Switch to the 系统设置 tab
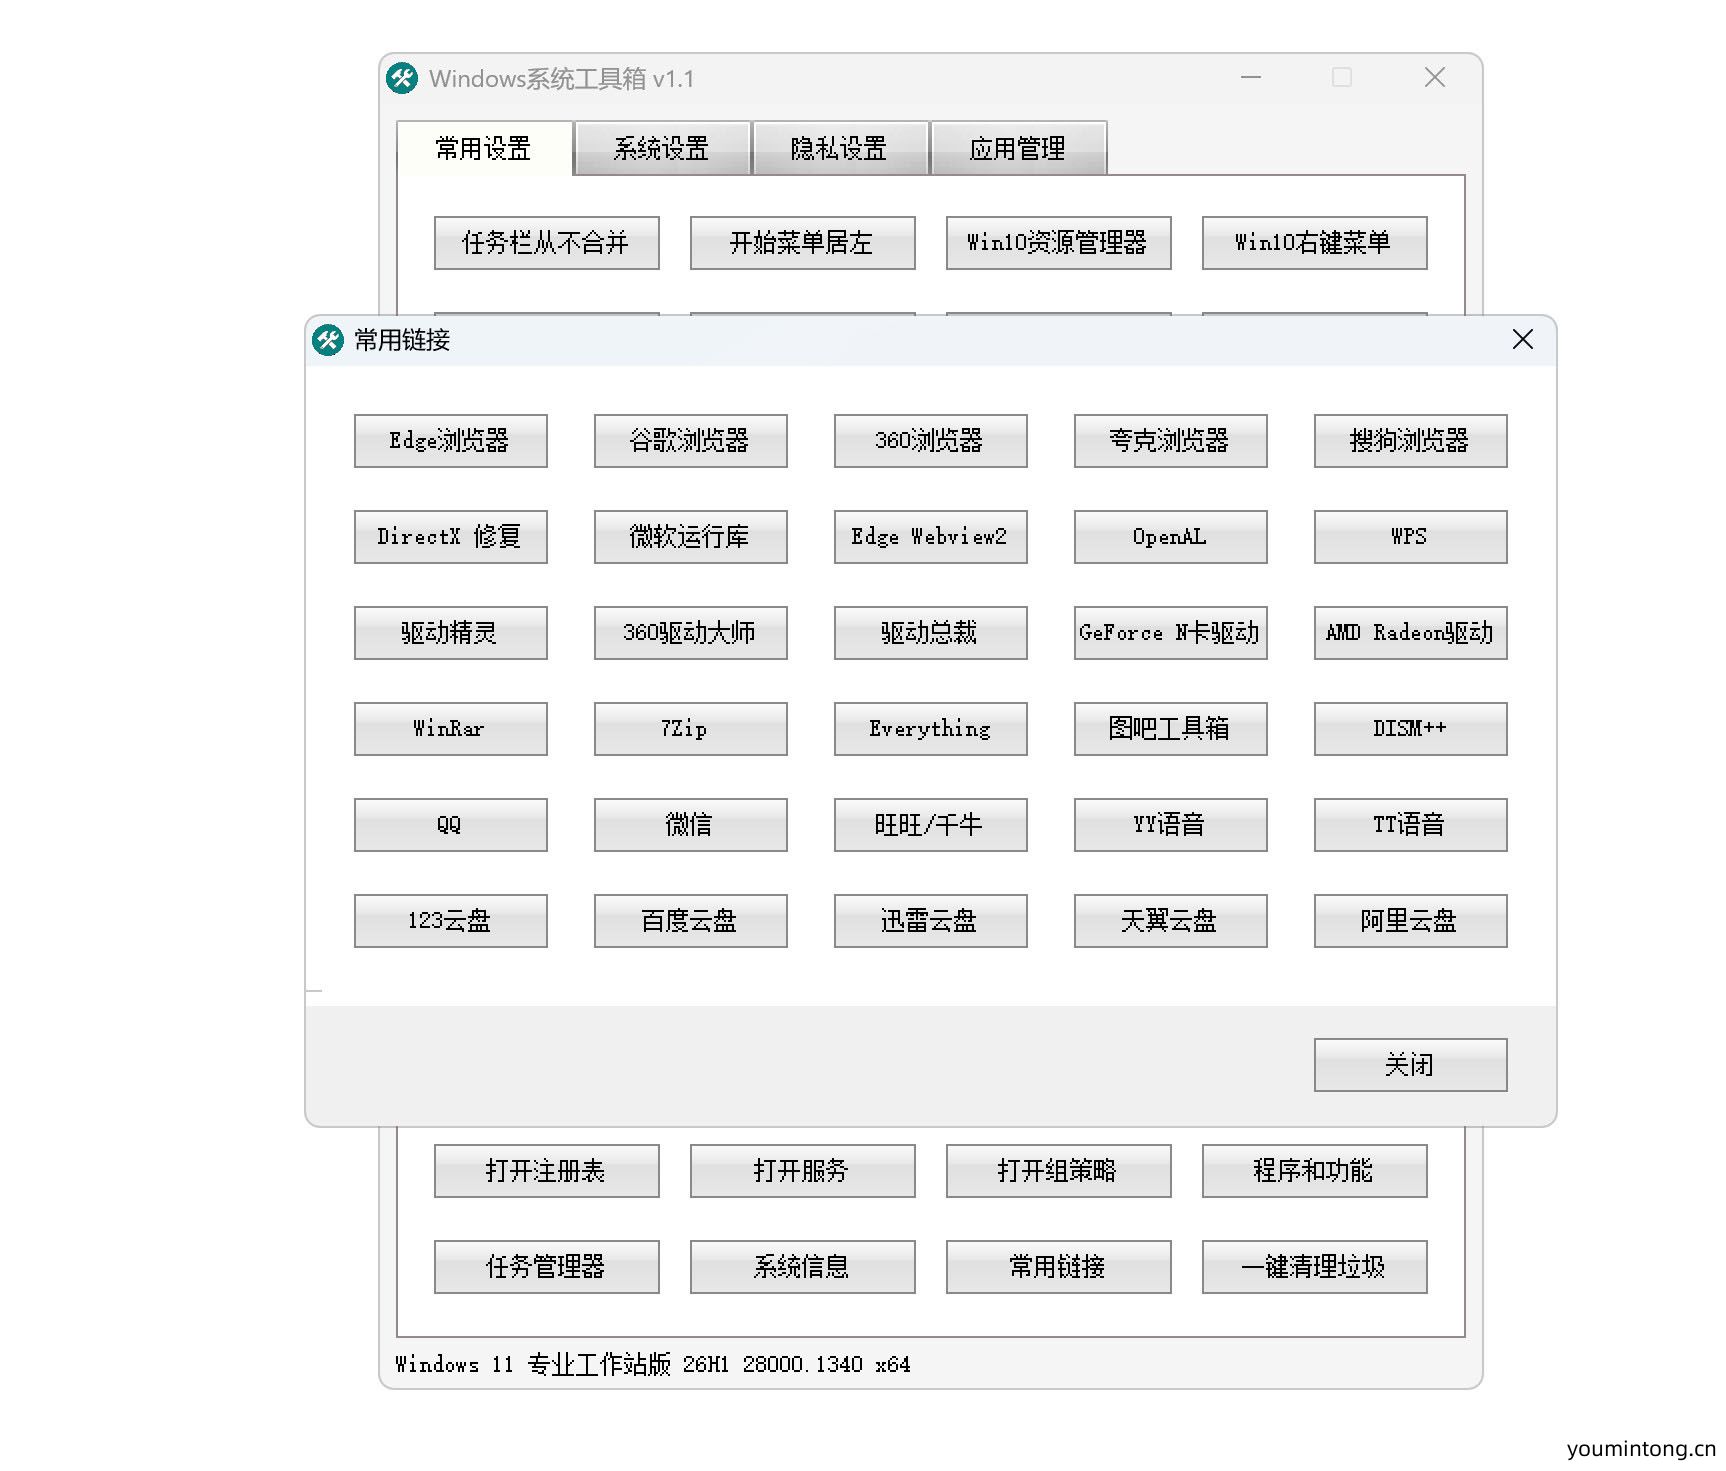This screenshot has height=1471, width=1726. (662, 148)
